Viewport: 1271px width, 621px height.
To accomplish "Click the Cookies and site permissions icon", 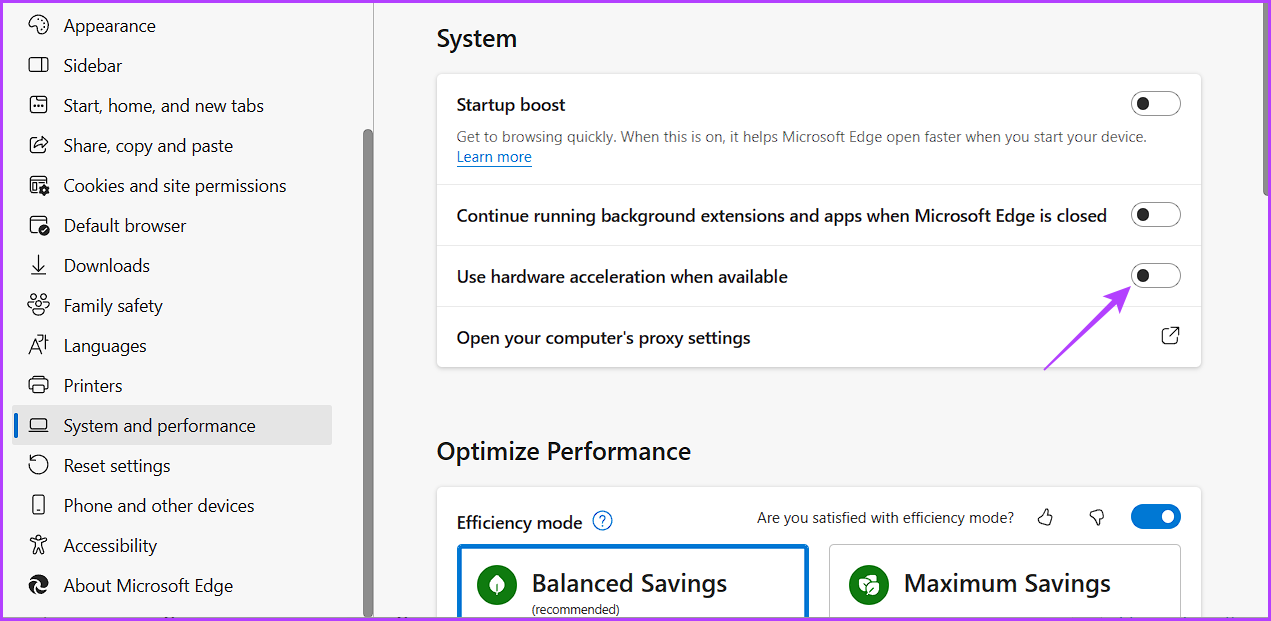I will tap(39, 185).
